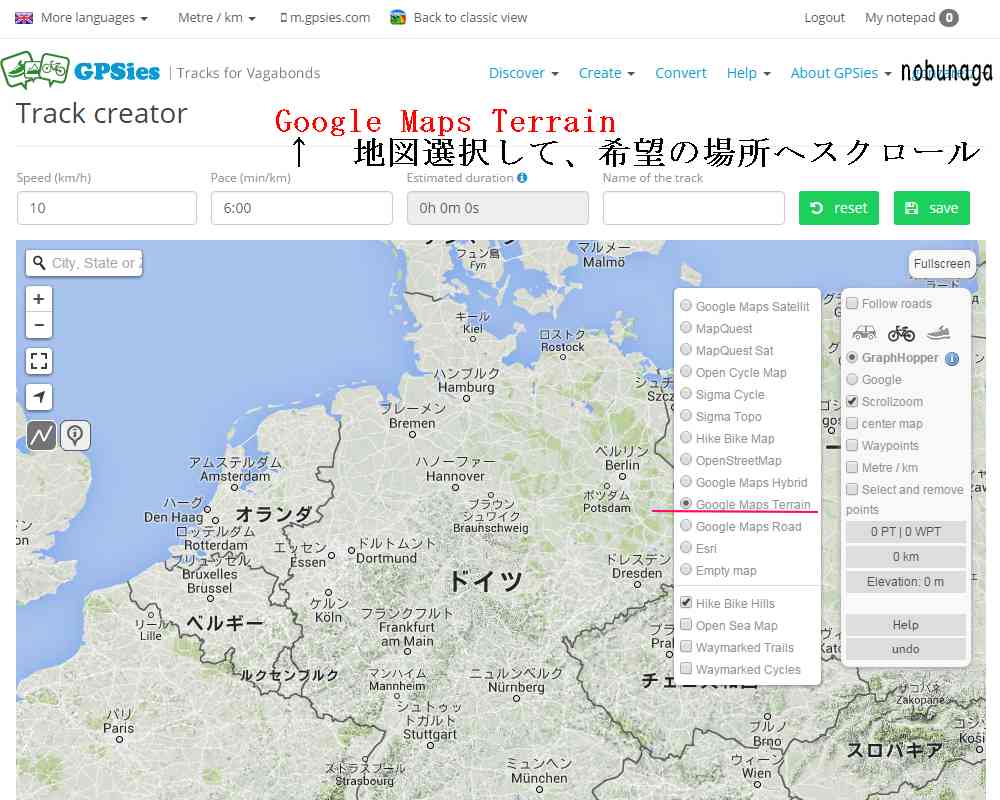Click the Name of the track field

click(x=693, y=208)
